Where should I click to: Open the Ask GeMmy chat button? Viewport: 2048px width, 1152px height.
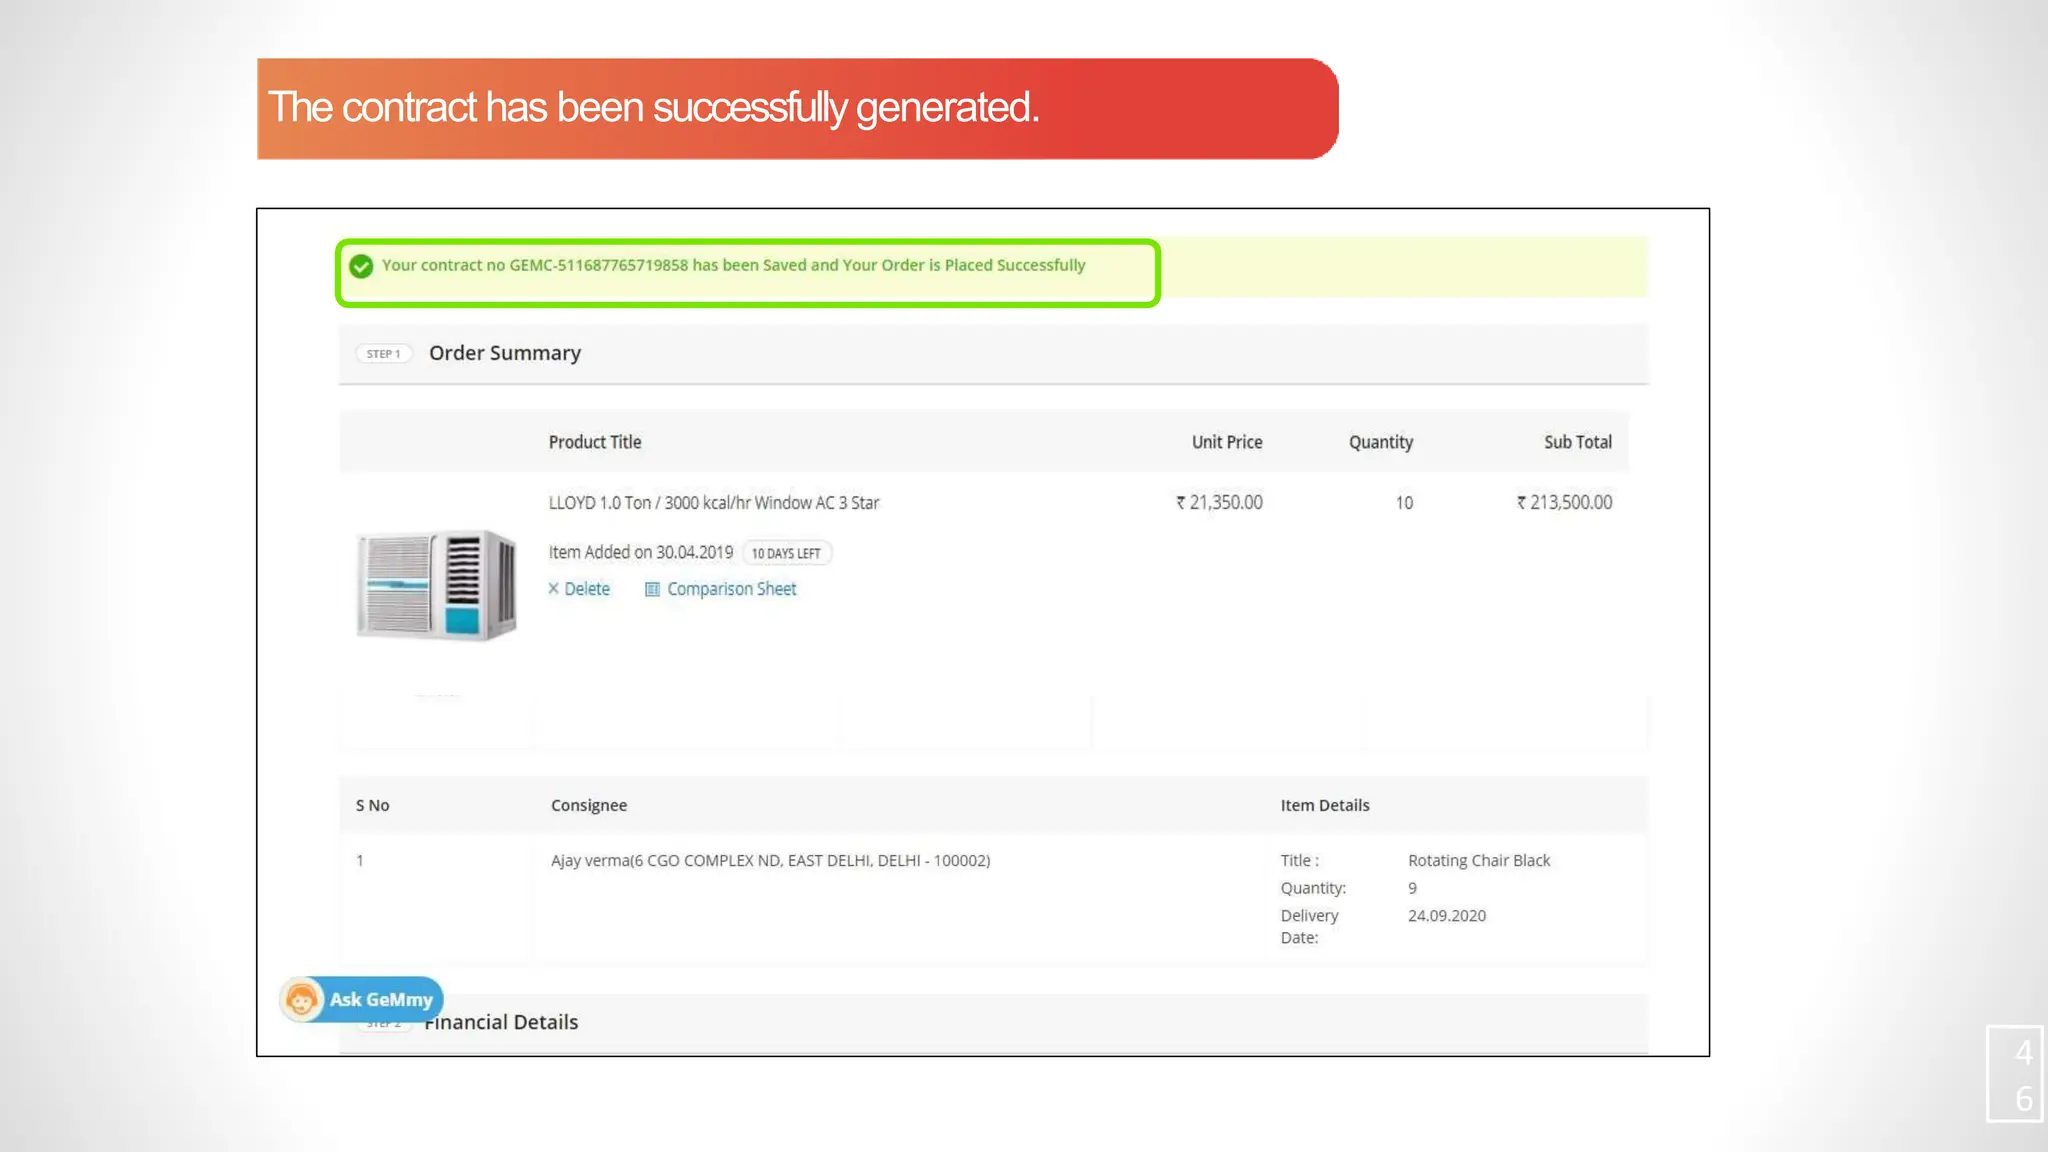click(381, 999)
